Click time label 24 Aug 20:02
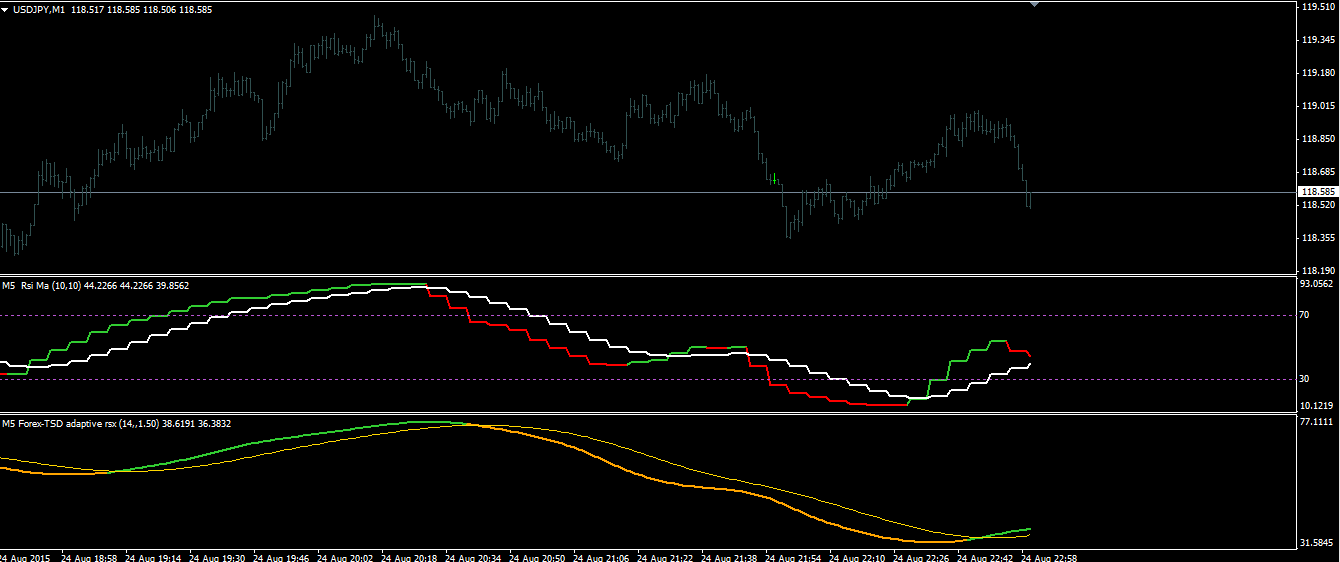Image resolution: width=1340 pixels, height=562 pixels. pos(347,556)
